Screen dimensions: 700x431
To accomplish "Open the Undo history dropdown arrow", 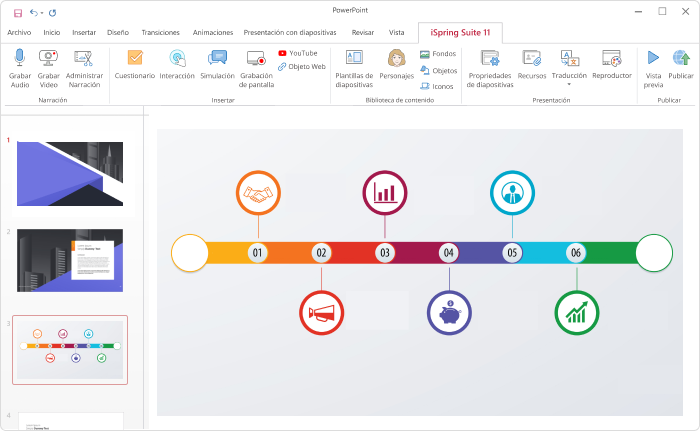I will pos(42,13).
